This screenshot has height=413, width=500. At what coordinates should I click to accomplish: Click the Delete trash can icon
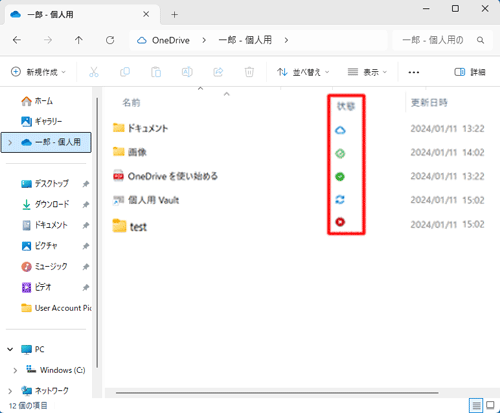pos(249,72)
